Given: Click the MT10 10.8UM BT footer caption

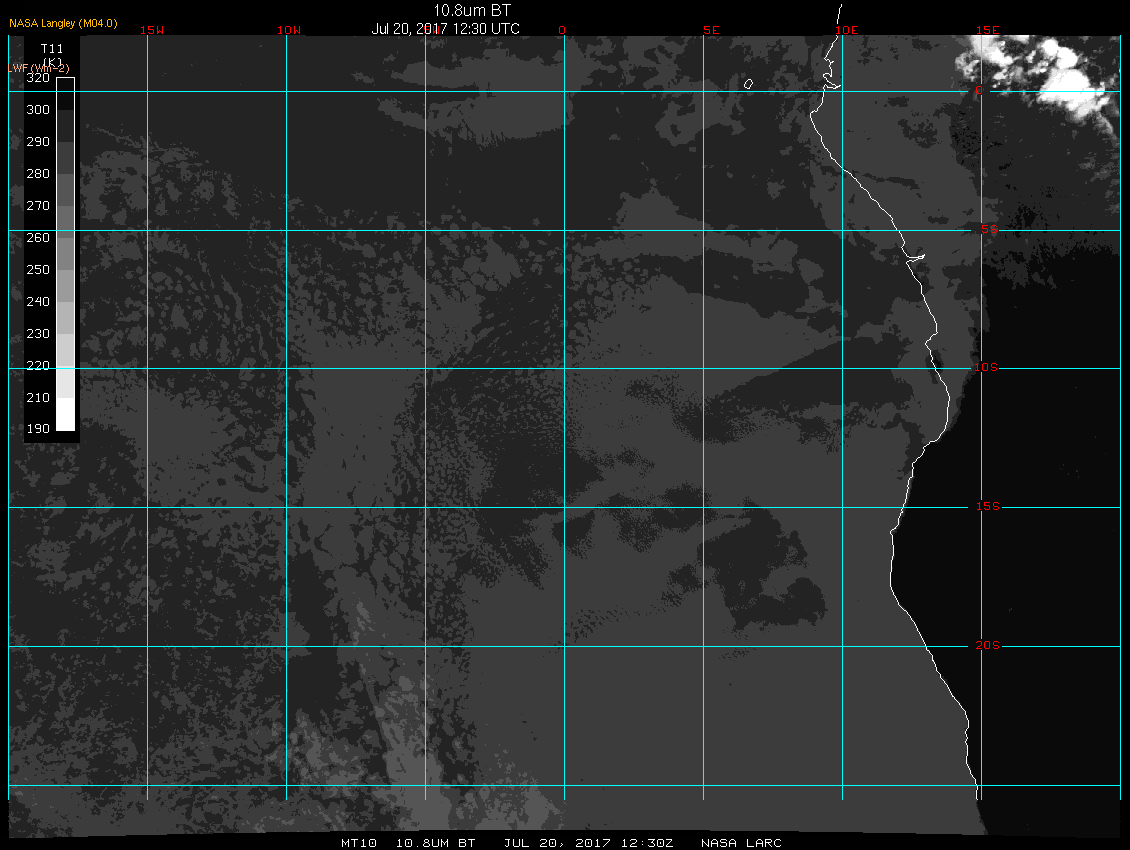Looking at the screenshot, I should coord(408,843).
